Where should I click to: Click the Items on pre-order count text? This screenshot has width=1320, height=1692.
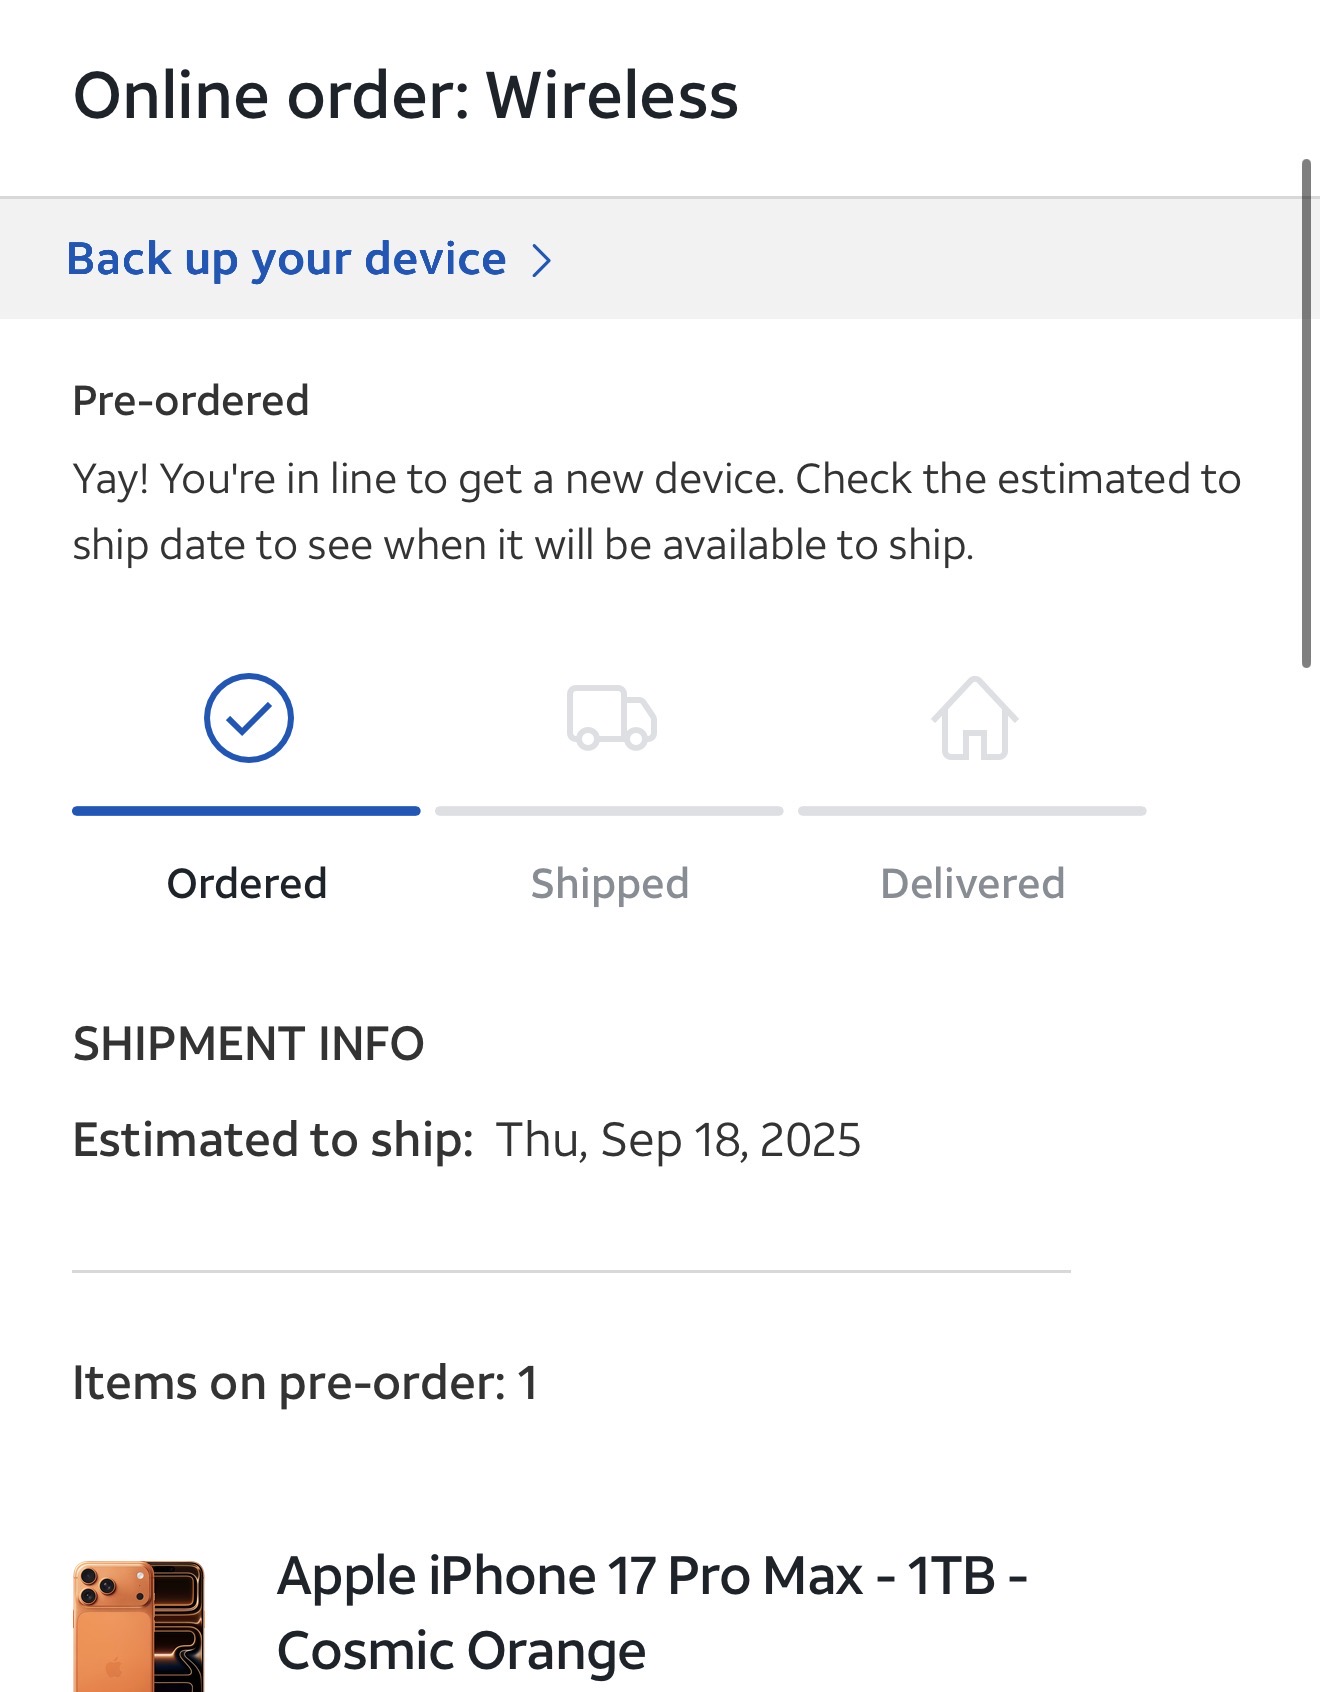305,1383
